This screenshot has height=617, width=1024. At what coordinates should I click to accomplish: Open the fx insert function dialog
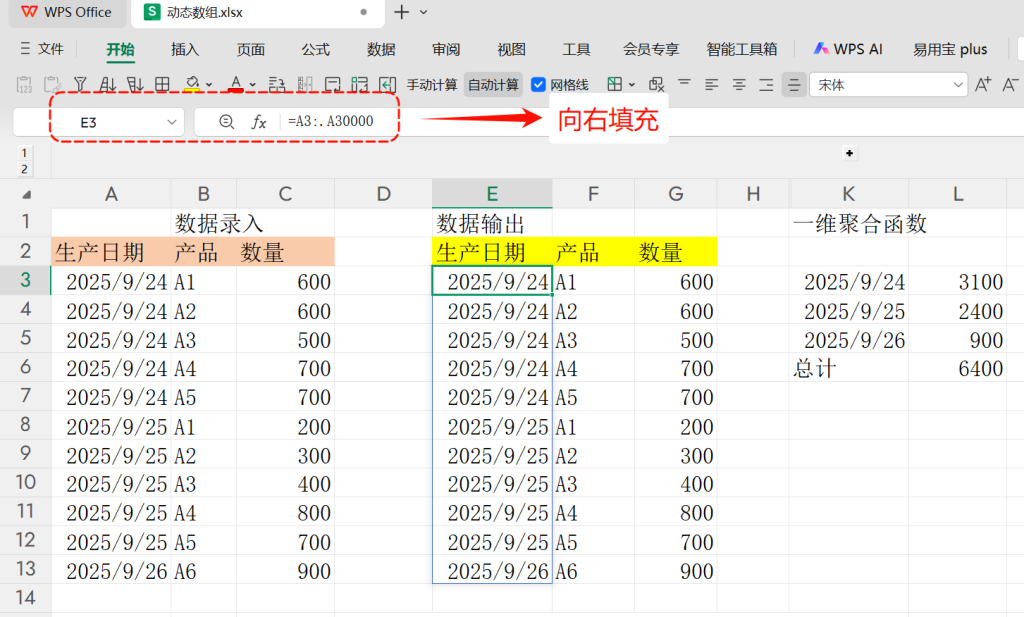(259, 122)
